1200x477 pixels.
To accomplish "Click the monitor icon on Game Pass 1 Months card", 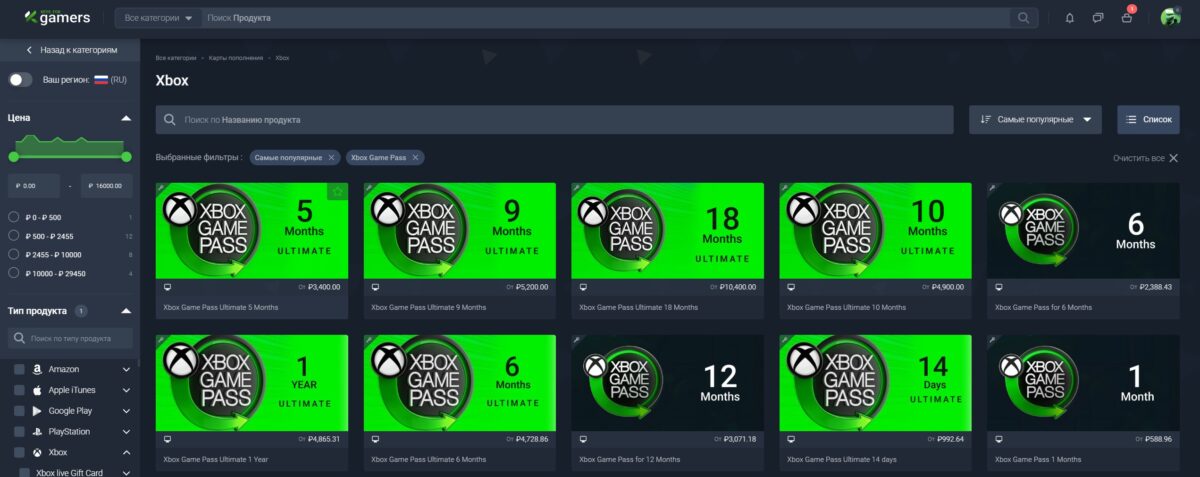I will click(999, 439).
